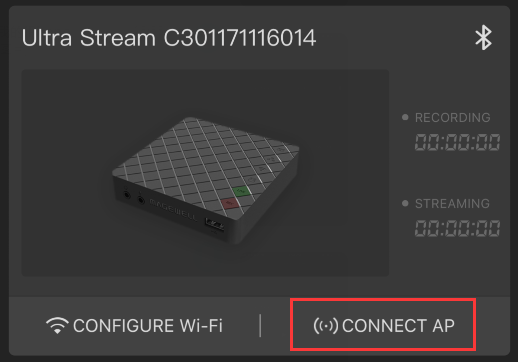Click the MAGEWELL logo on the device

[173, 210]
